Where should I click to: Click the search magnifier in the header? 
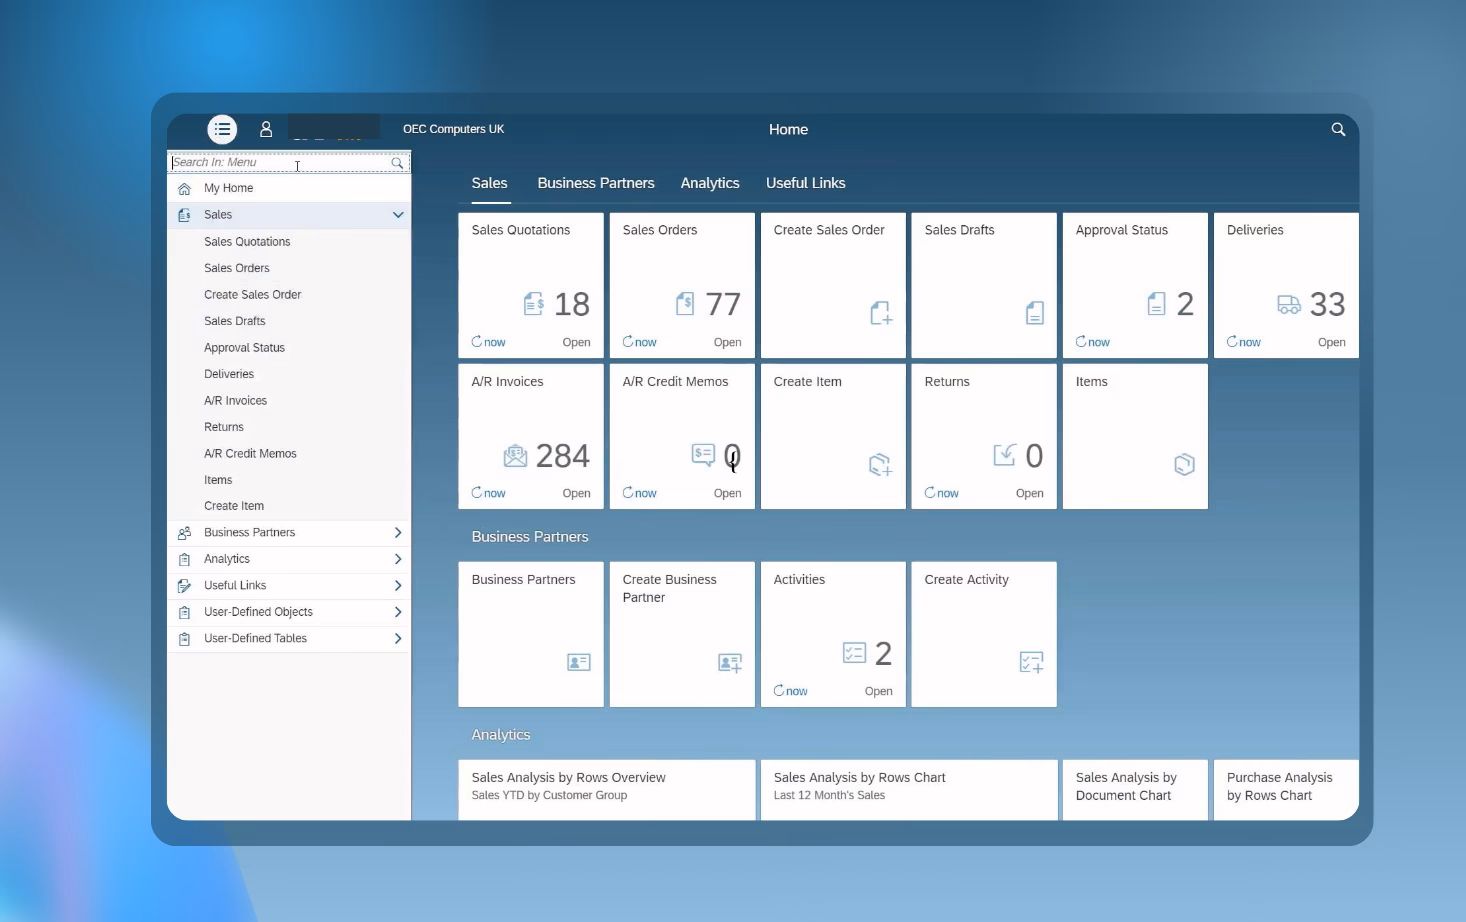[x=1338, y=129]
